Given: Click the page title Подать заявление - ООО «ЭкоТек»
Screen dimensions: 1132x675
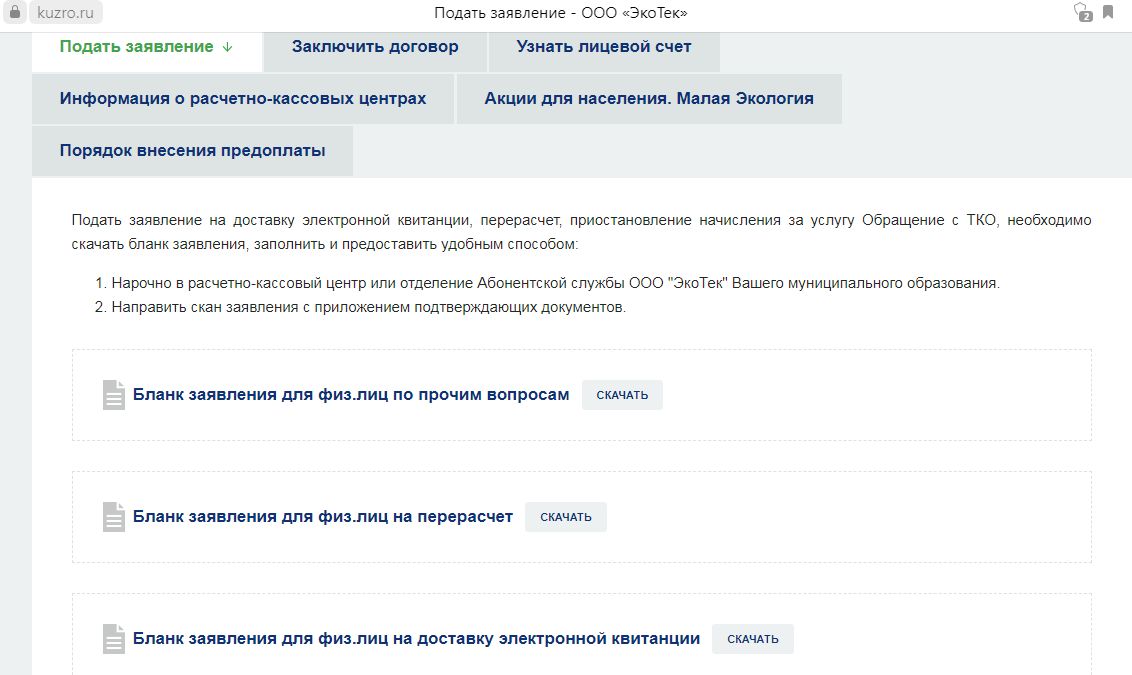Looking at the screenshot, I should click(560, 13).
